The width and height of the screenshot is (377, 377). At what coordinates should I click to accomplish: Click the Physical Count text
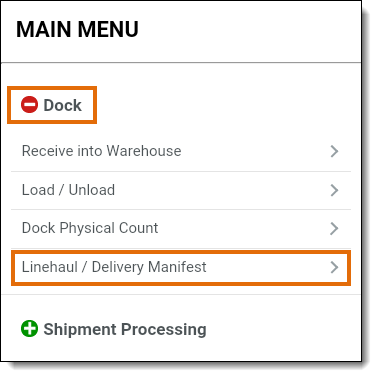point(109,229)
